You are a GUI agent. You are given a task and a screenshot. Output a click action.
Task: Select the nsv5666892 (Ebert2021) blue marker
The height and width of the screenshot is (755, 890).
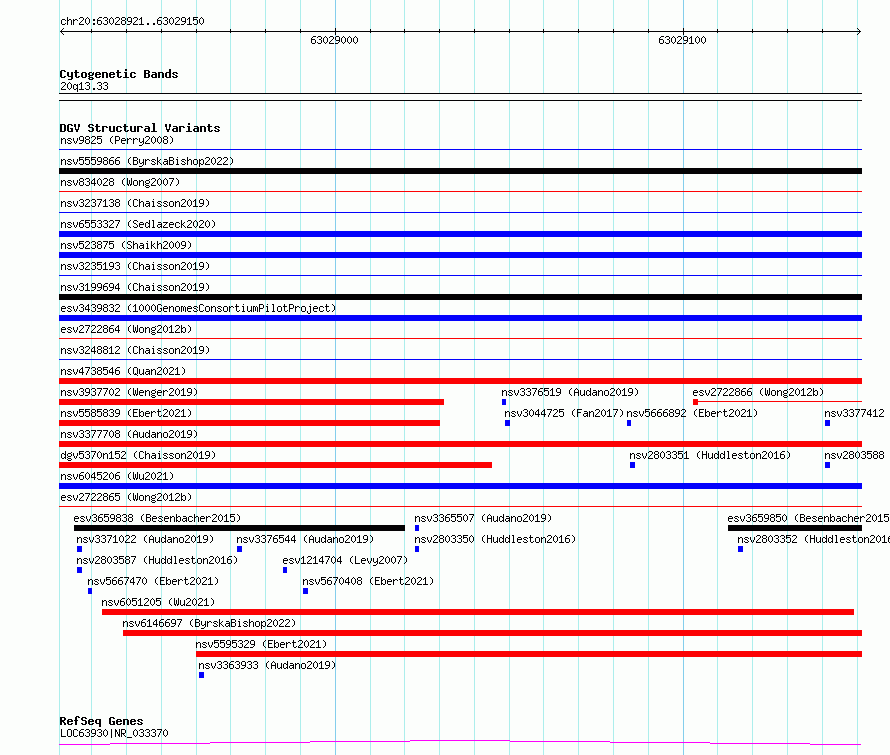coord(629,423)
